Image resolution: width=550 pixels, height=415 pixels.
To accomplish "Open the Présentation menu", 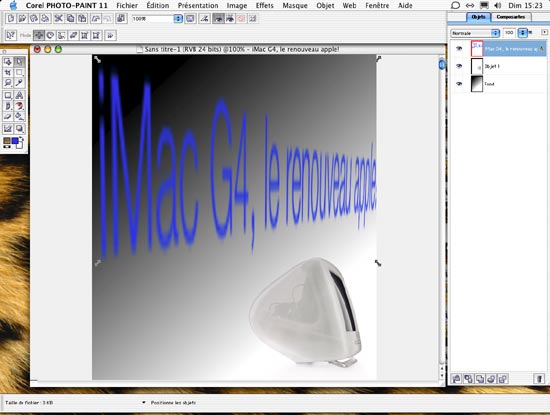I will [x=198, y=5].
